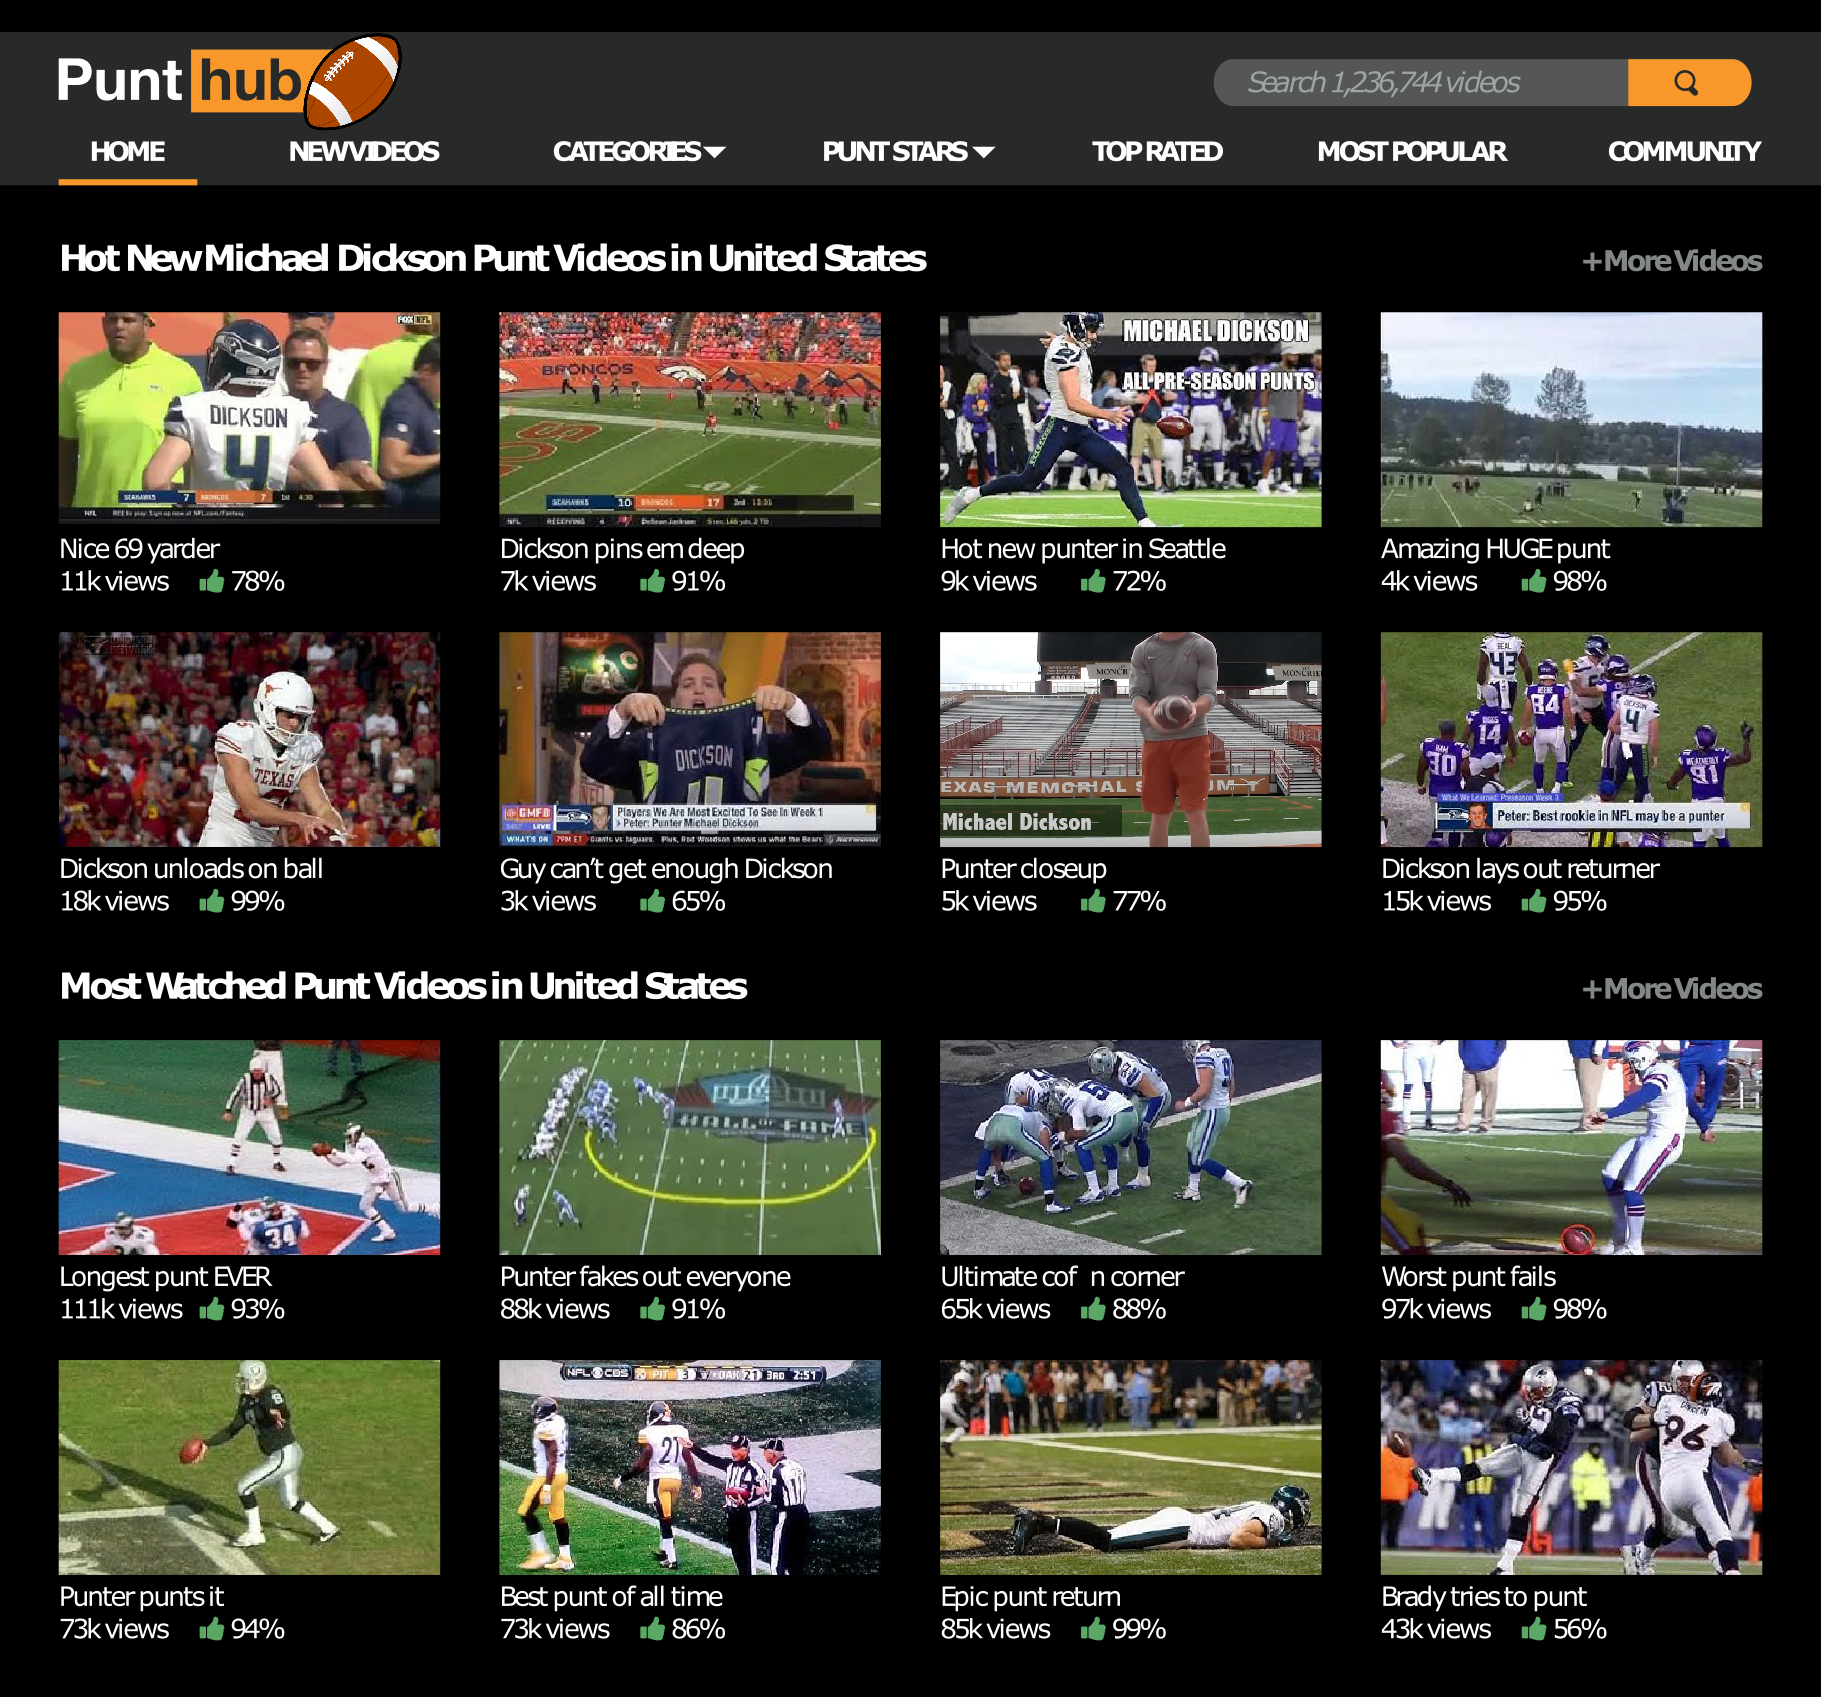
Task: Open the 'Punter closeup' video thumbnail
Action: click(1130, 739)
